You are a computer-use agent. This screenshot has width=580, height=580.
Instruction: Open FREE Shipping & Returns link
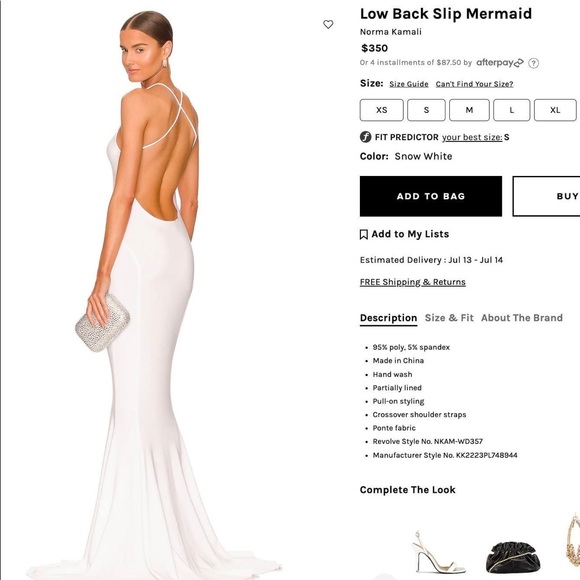(412, 282)
